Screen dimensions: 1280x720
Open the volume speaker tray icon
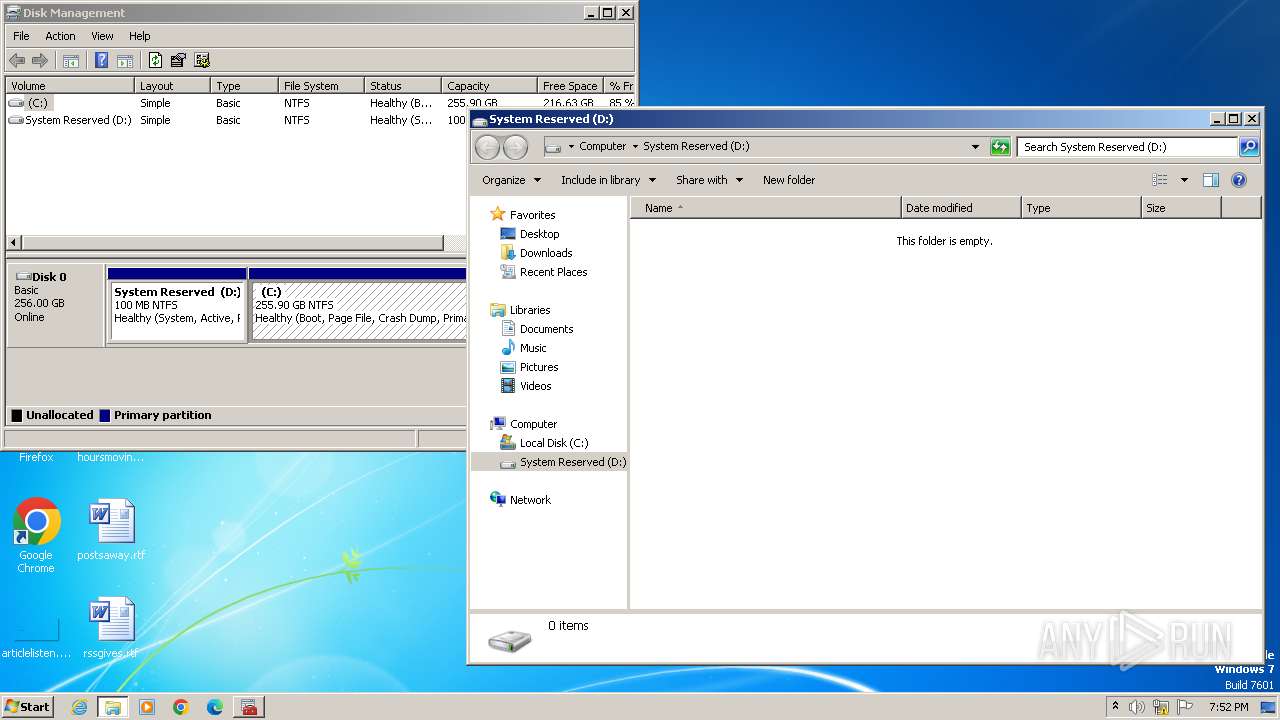[1137, 707]
